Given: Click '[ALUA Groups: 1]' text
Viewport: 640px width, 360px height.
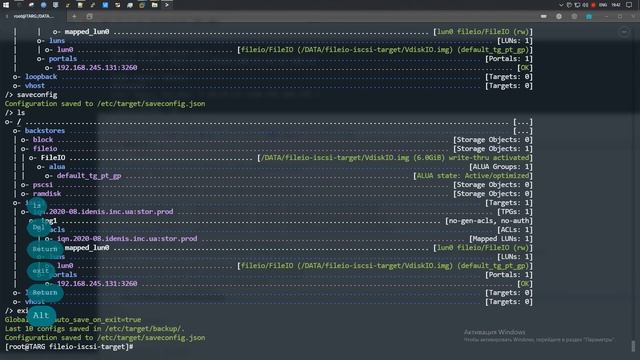Looking at the screenshot, I should (x=501, y=167).
